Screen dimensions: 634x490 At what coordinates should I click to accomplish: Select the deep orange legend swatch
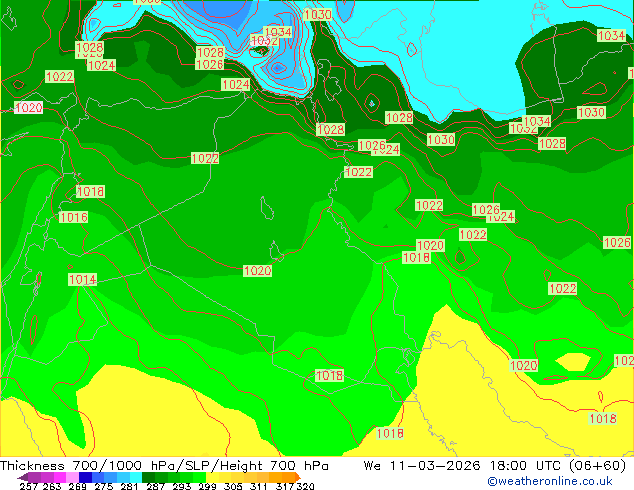click(x=288, y=477)
